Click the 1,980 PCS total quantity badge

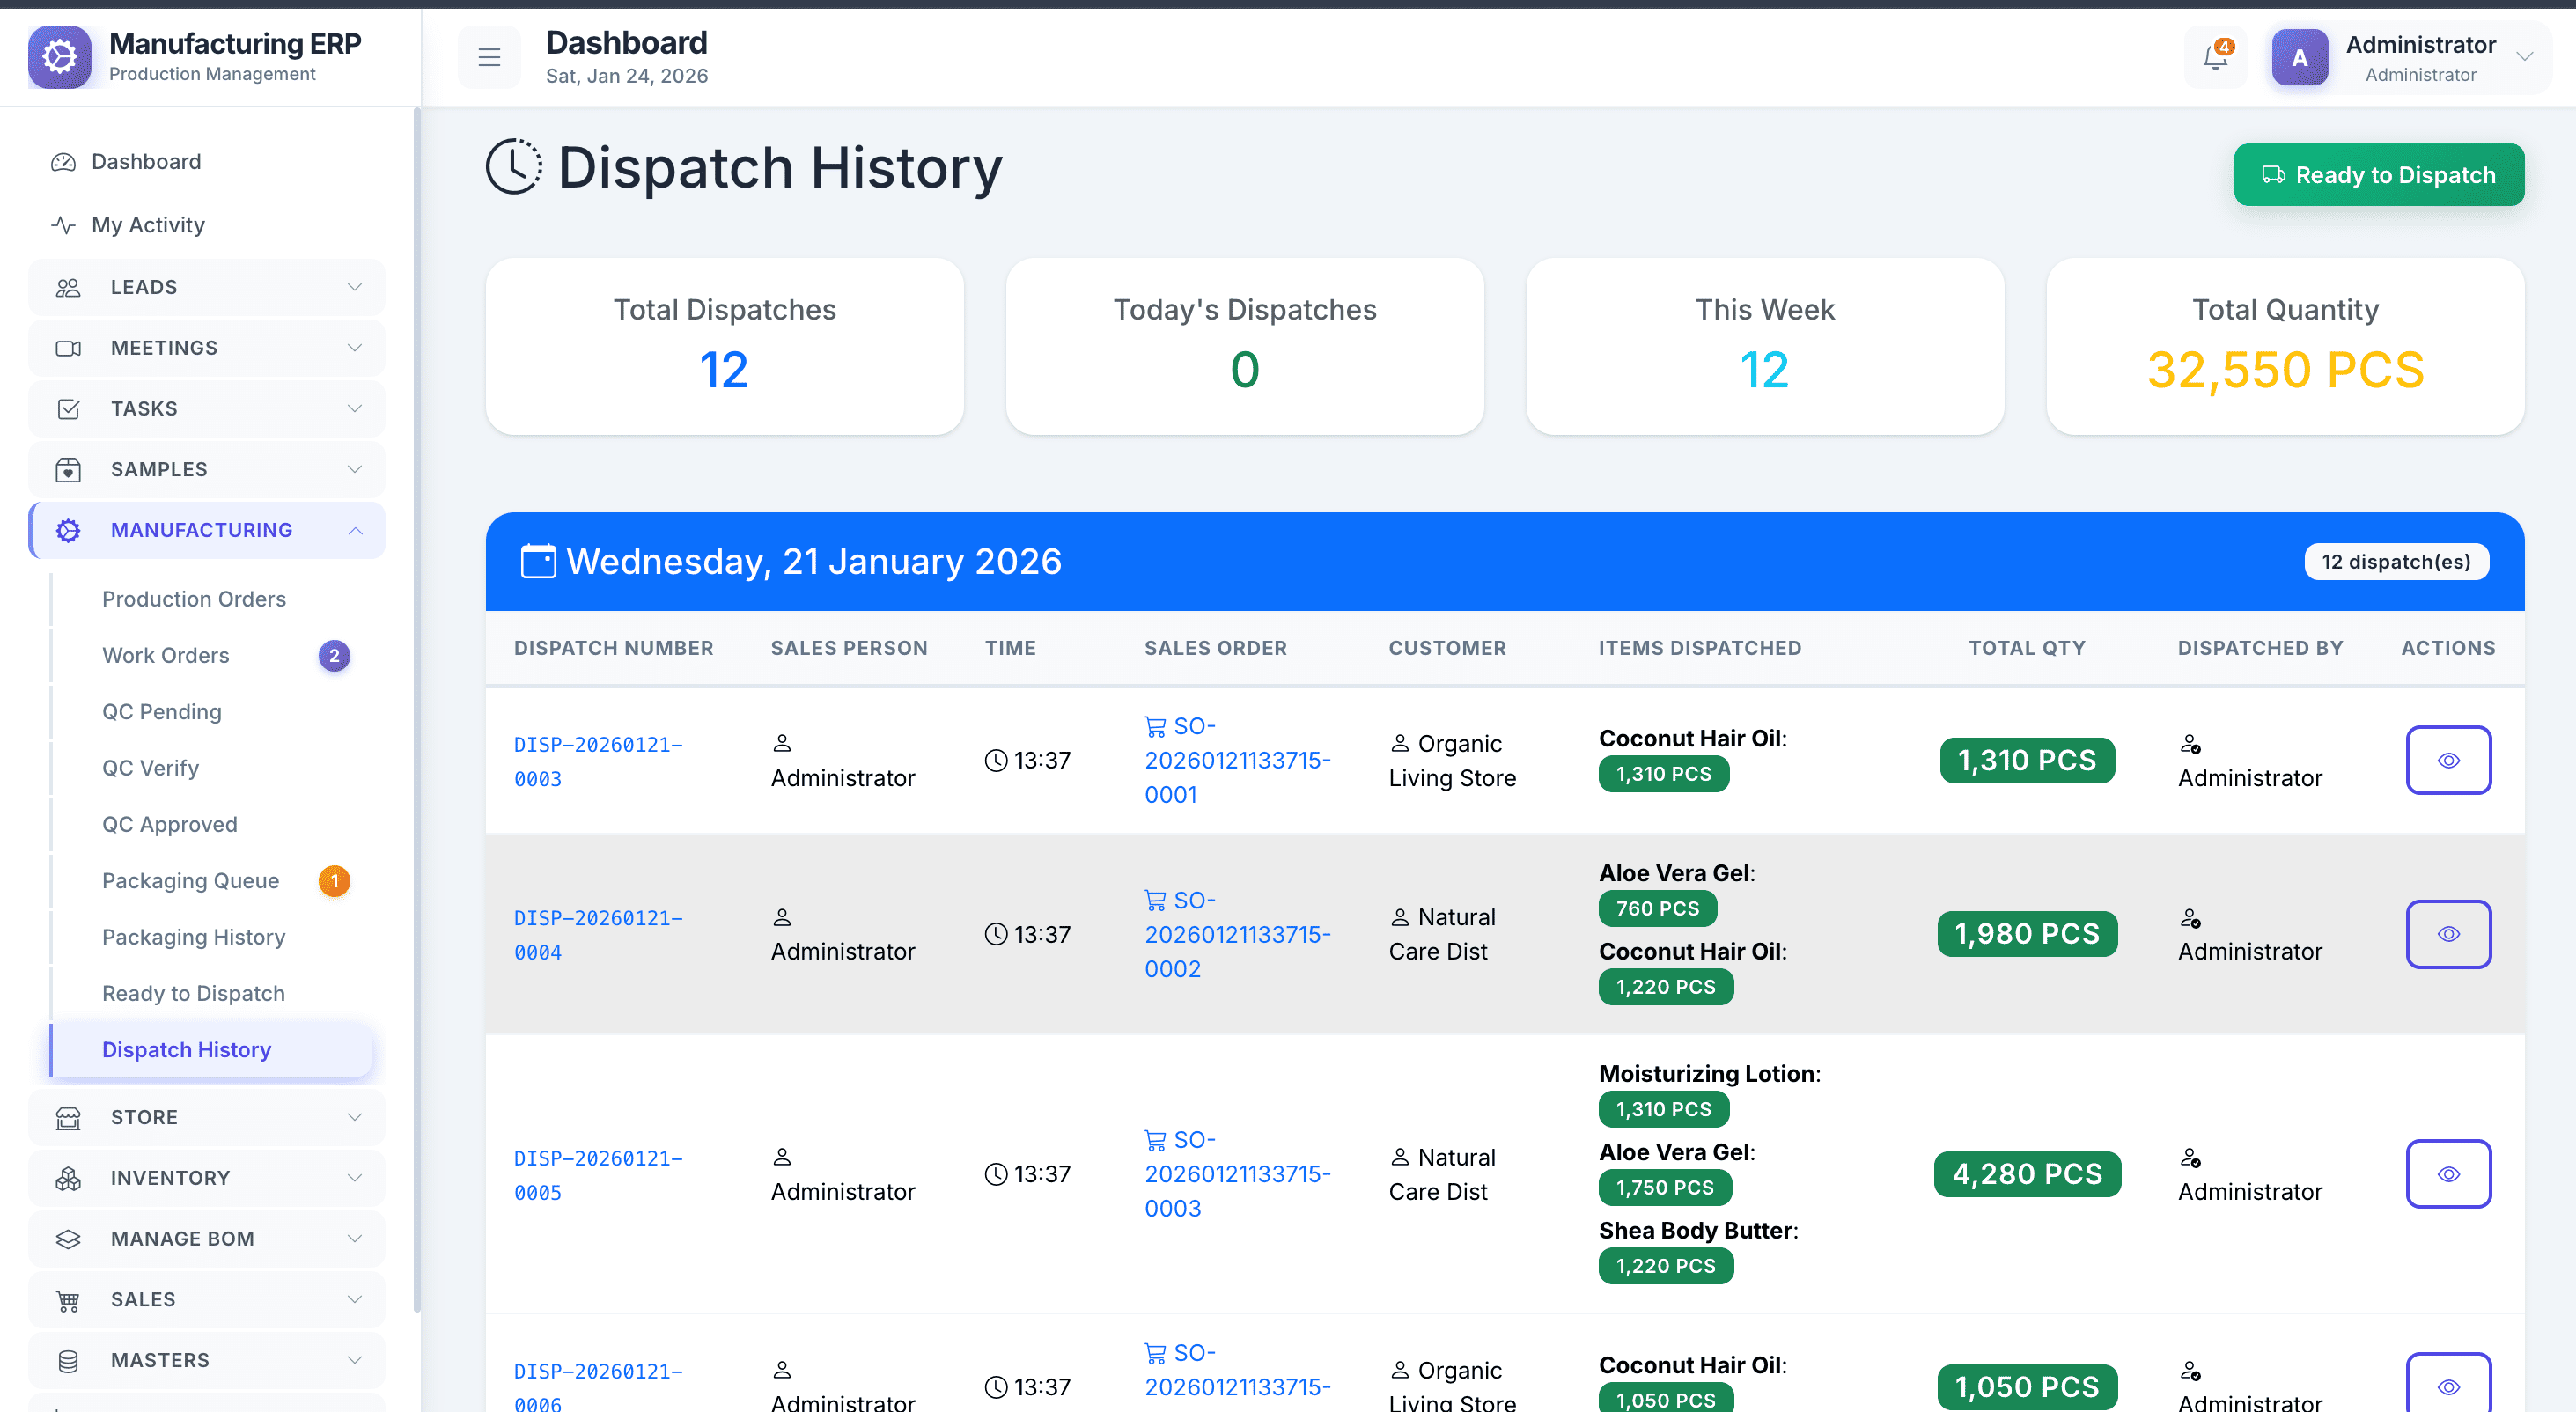(x=2026, y=934)
